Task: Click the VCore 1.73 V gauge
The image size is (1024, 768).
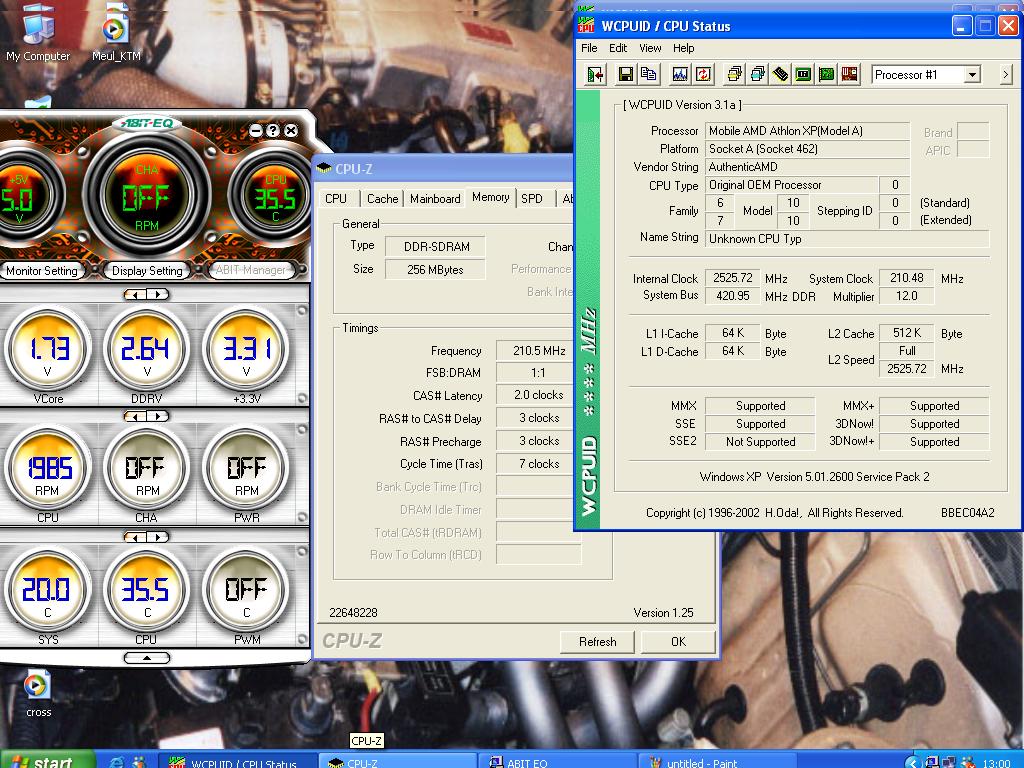Action: click(47, 349)
